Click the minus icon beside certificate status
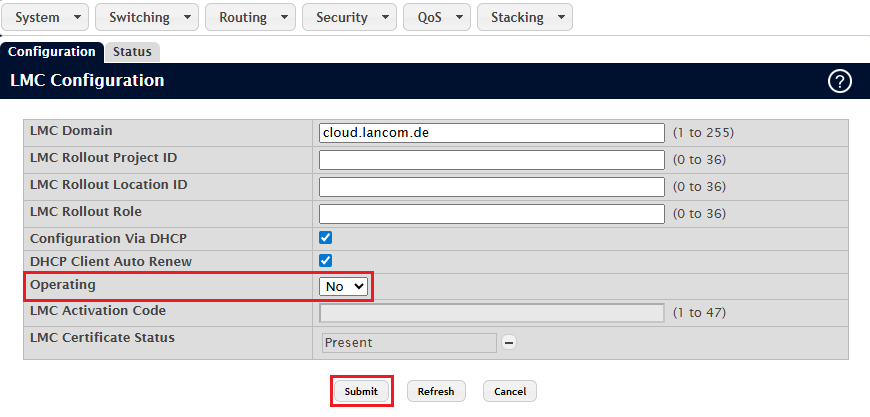Viewport: 870px width, 417px height. point(509,342)
